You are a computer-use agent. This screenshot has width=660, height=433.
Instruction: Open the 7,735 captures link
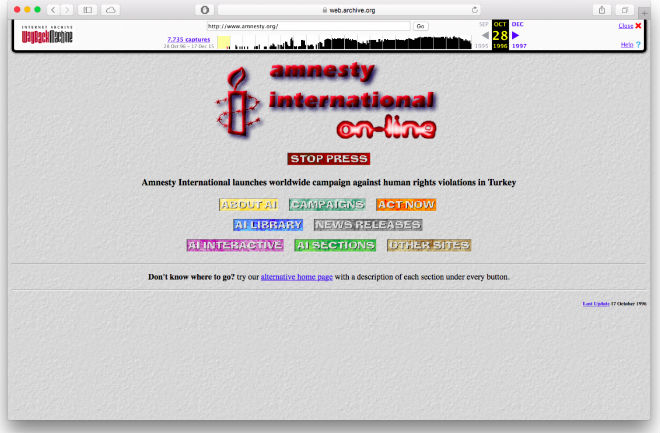tap(189, 39)
